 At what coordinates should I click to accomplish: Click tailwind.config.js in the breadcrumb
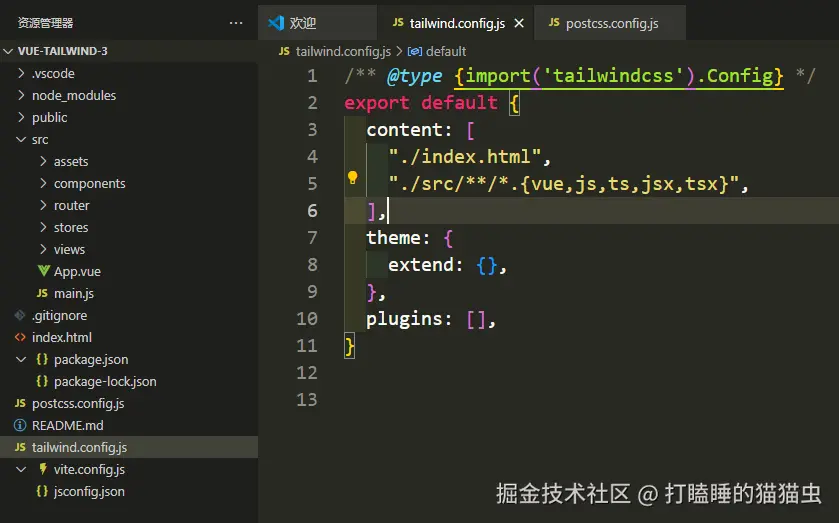pos(343,51)
